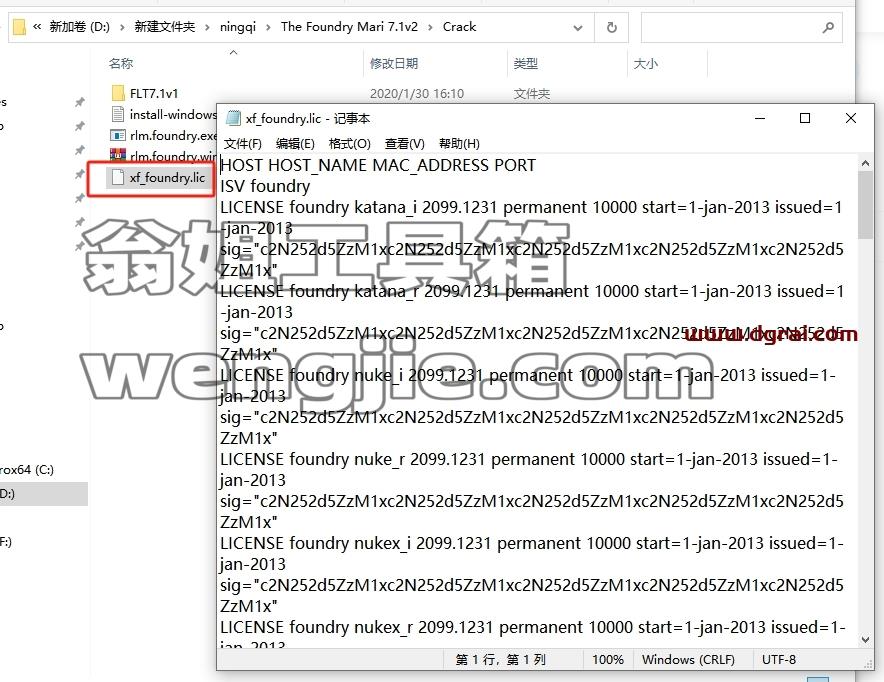Sort Explorer files by 类型 column
The height and width of the screenshot is (682, 884).
pyautogui.click(x=525, y=64)
